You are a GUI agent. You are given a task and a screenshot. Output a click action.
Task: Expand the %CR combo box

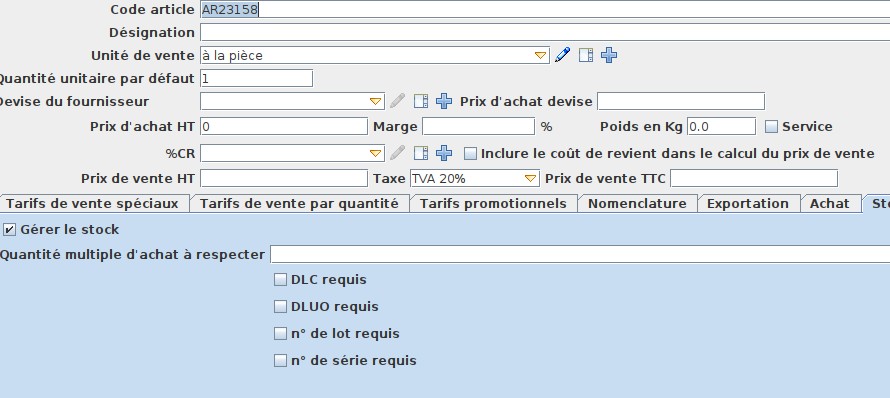376,153
